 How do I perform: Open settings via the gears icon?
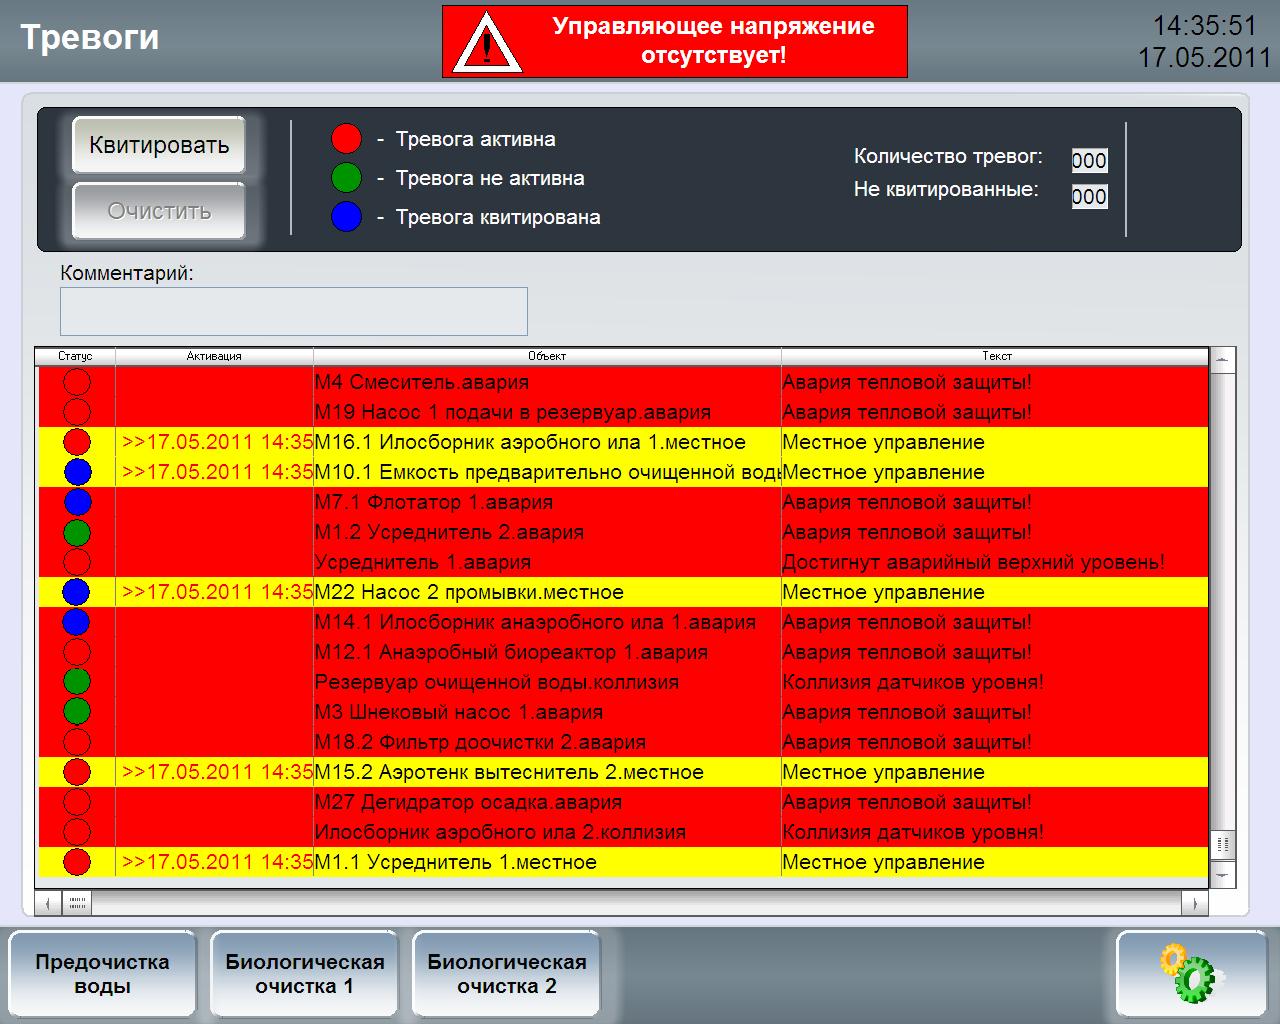tap(1192, 973)
